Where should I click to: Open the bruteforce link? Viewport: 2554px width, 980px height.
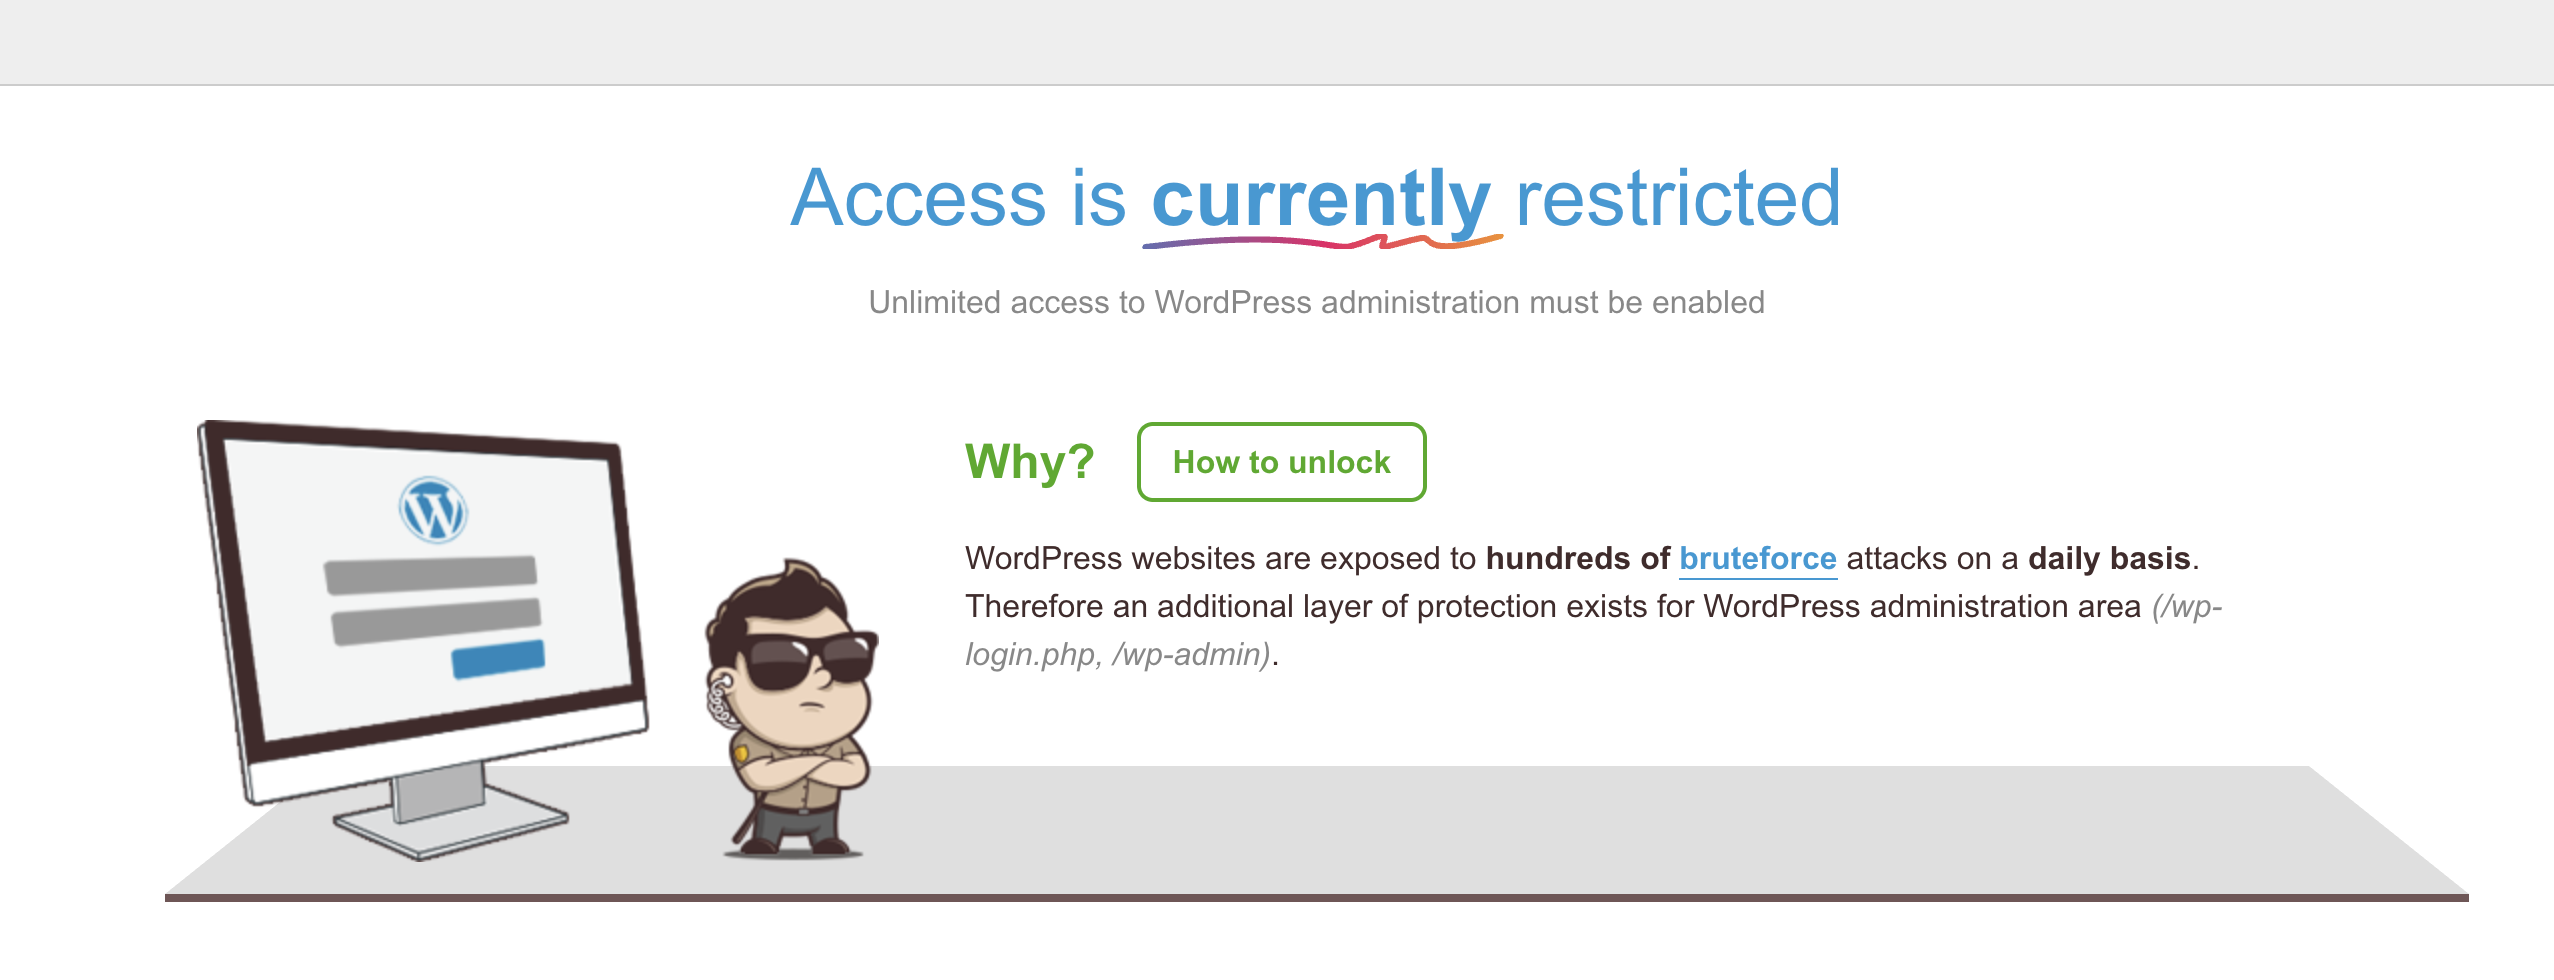point(1757,558)
